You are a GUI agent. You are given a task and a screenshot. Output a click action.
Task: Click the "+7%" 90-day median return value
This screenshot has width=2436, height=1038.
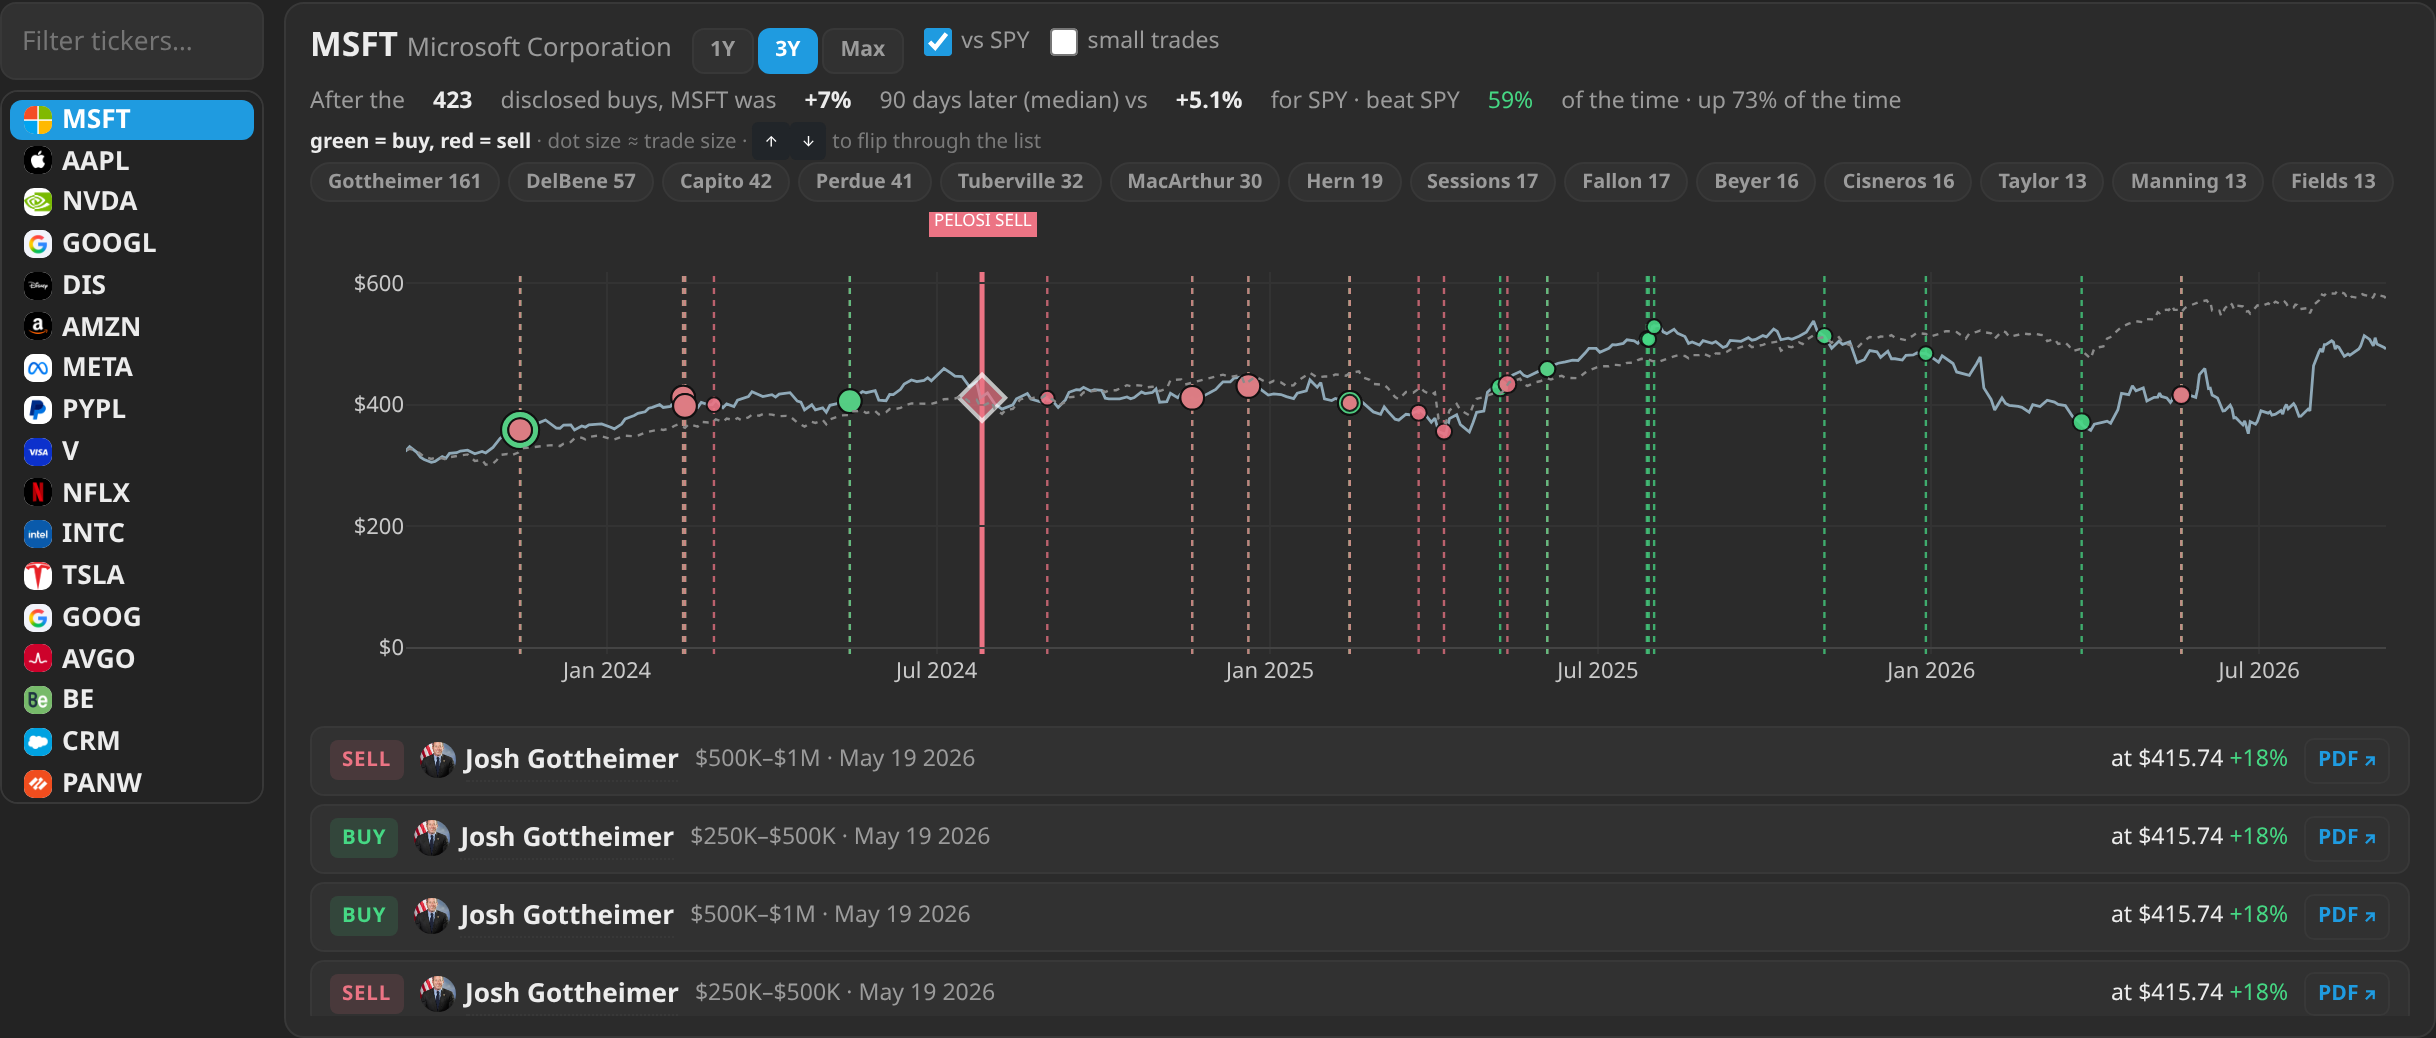[827, 100]
